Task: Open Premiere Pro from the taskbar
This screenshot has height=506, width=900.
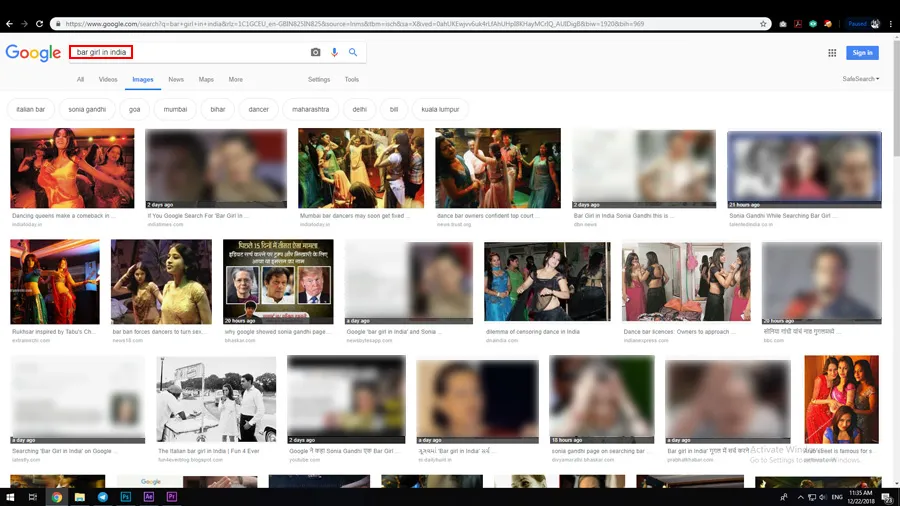Action: 171,497
